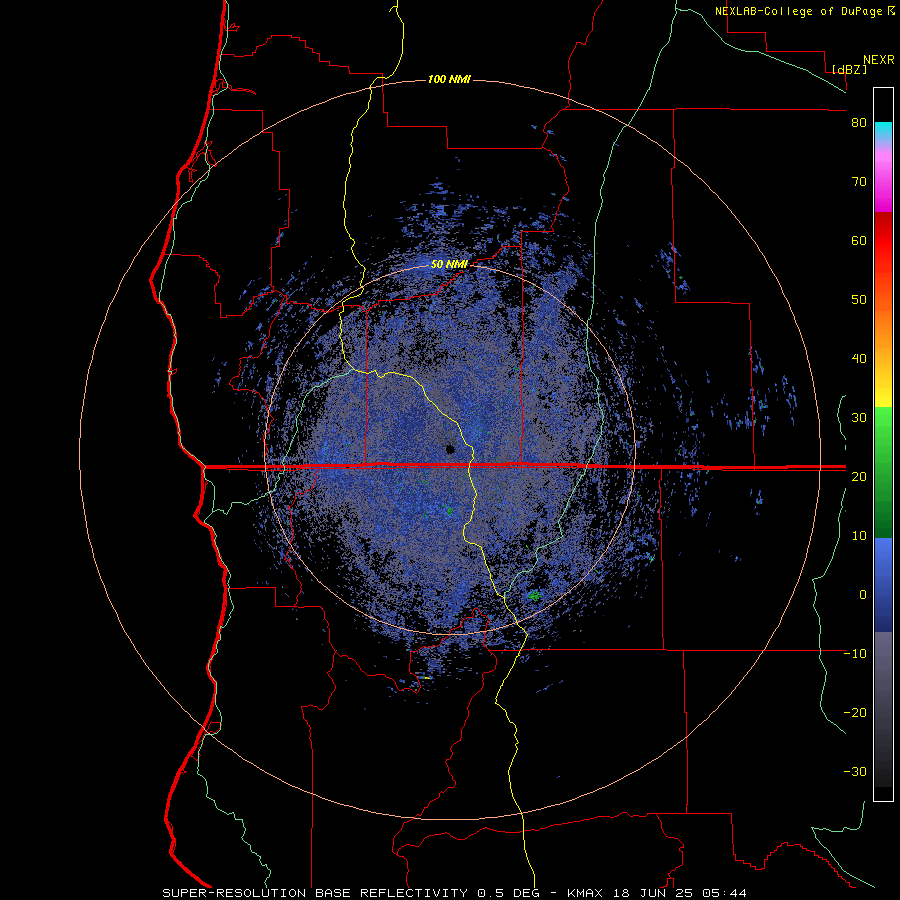Click the 20 value on the dBZ scale

point(859,476)
